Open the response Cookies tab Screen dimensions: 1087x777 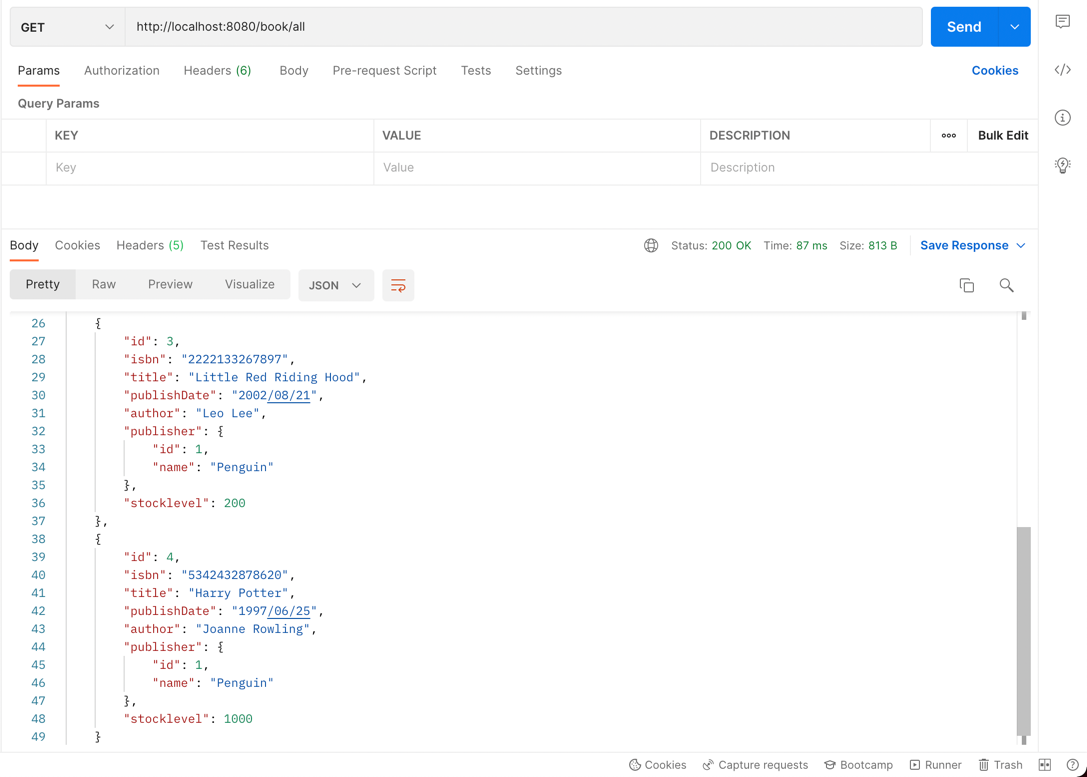[x=77, y=245]
